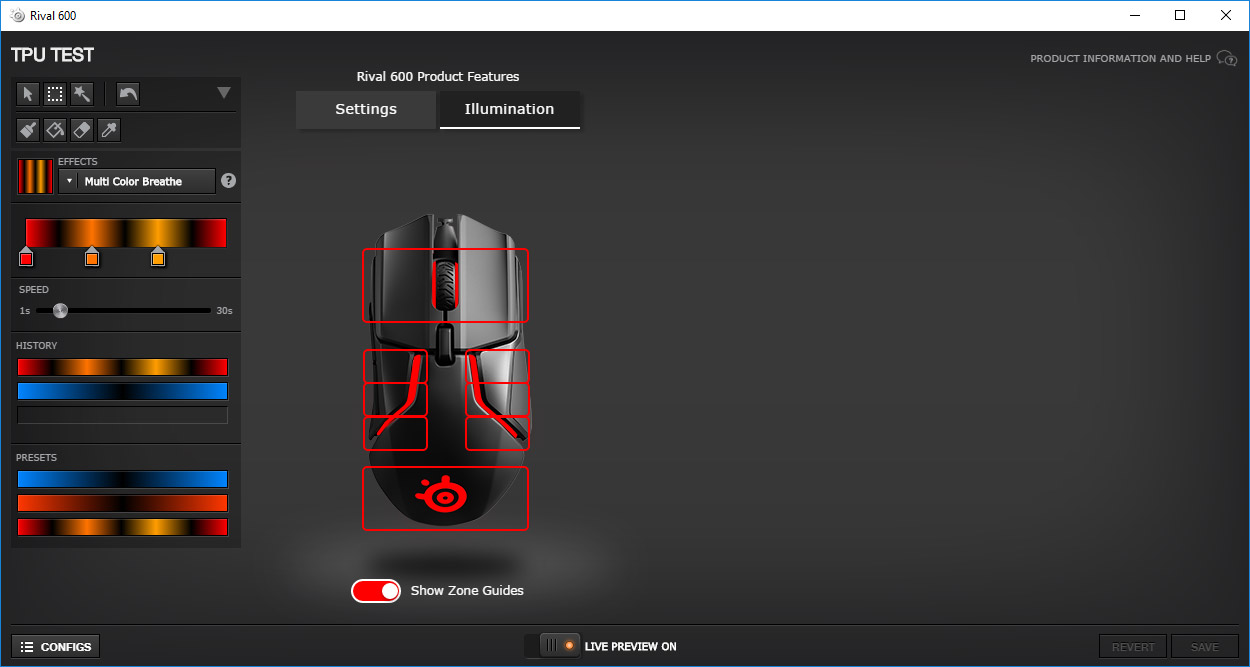
Task: Select the empty dark History entry
Action: click(123, 415)
